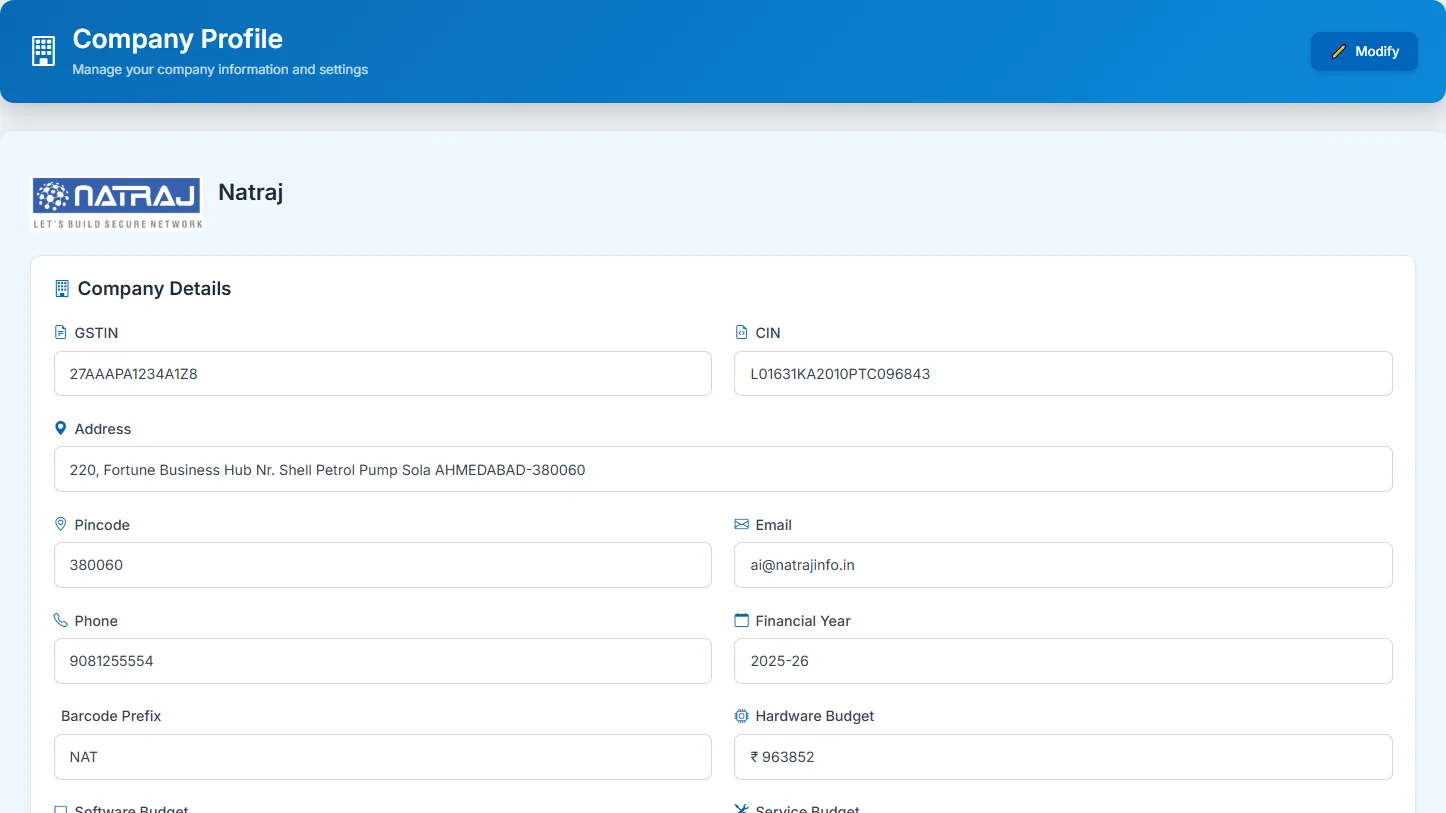1446x813 pixels.
Task: Click the Company Profile heading
Action: coord(178,39)
